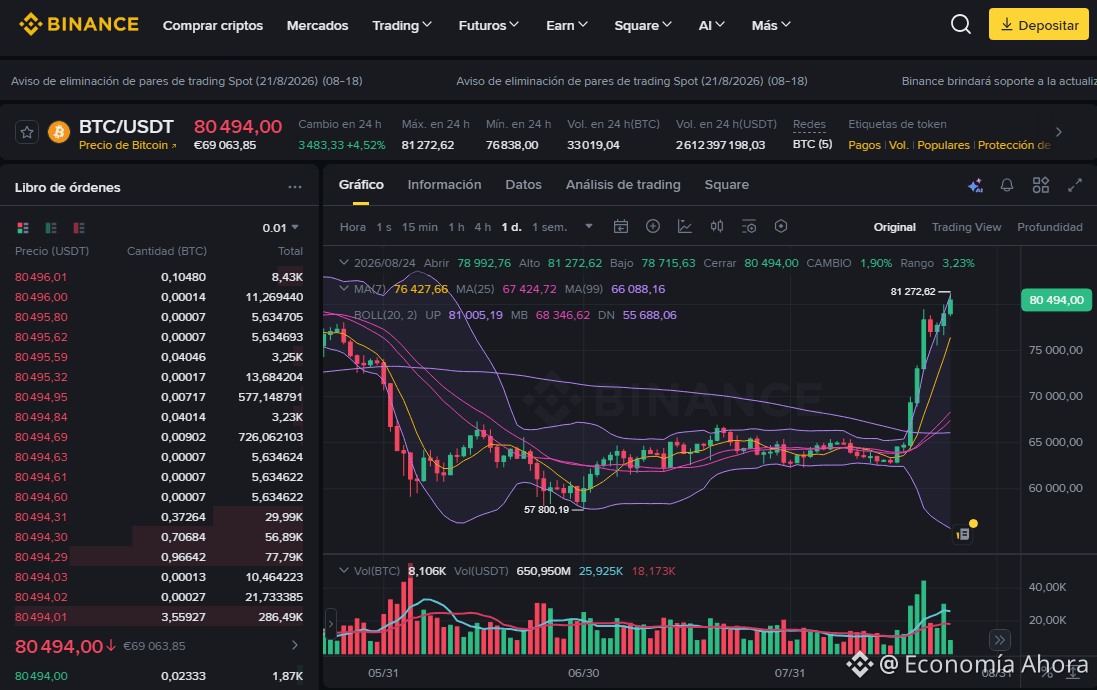This screenshot has width=1097, height=690.
Task: Expand token tags with right arrow
Action: click(1059, 132)
